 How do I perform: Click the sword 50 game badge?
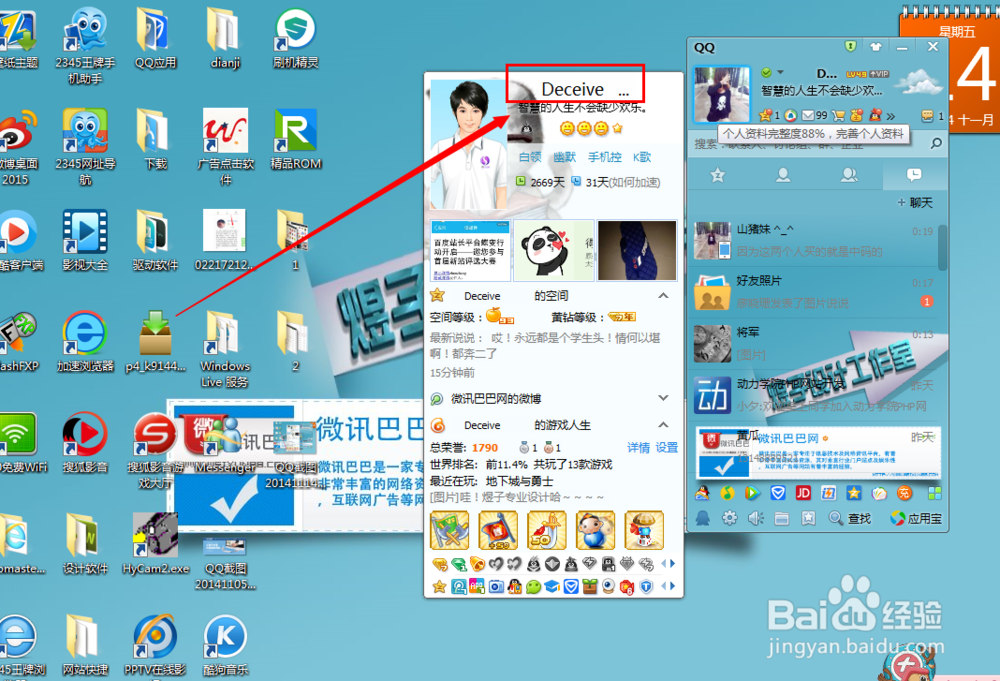pyautogui.click(x=547, y=530)
